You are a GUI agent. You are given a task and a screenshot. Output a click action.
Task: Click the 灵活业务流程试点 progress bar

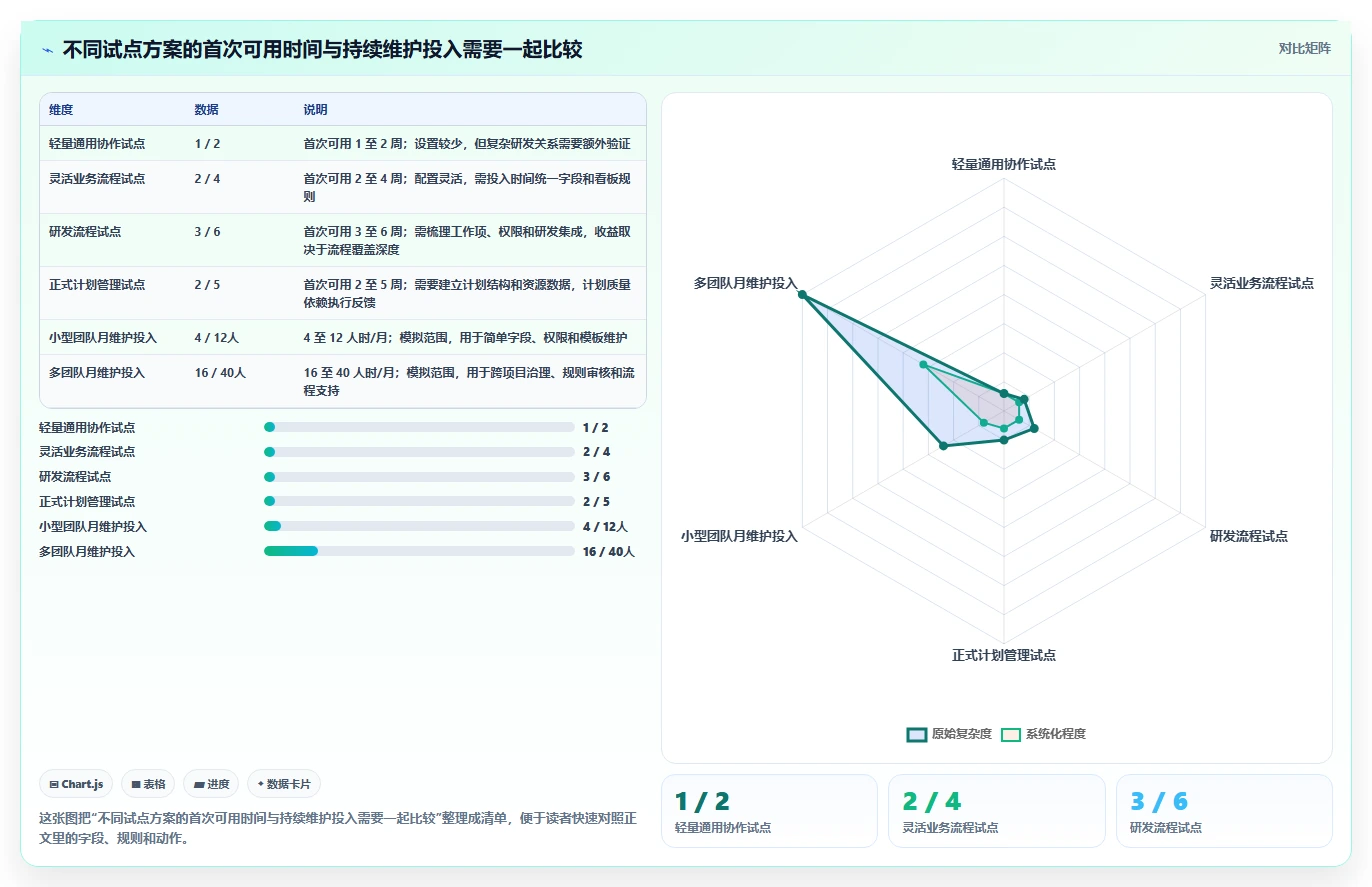point(419,452)
